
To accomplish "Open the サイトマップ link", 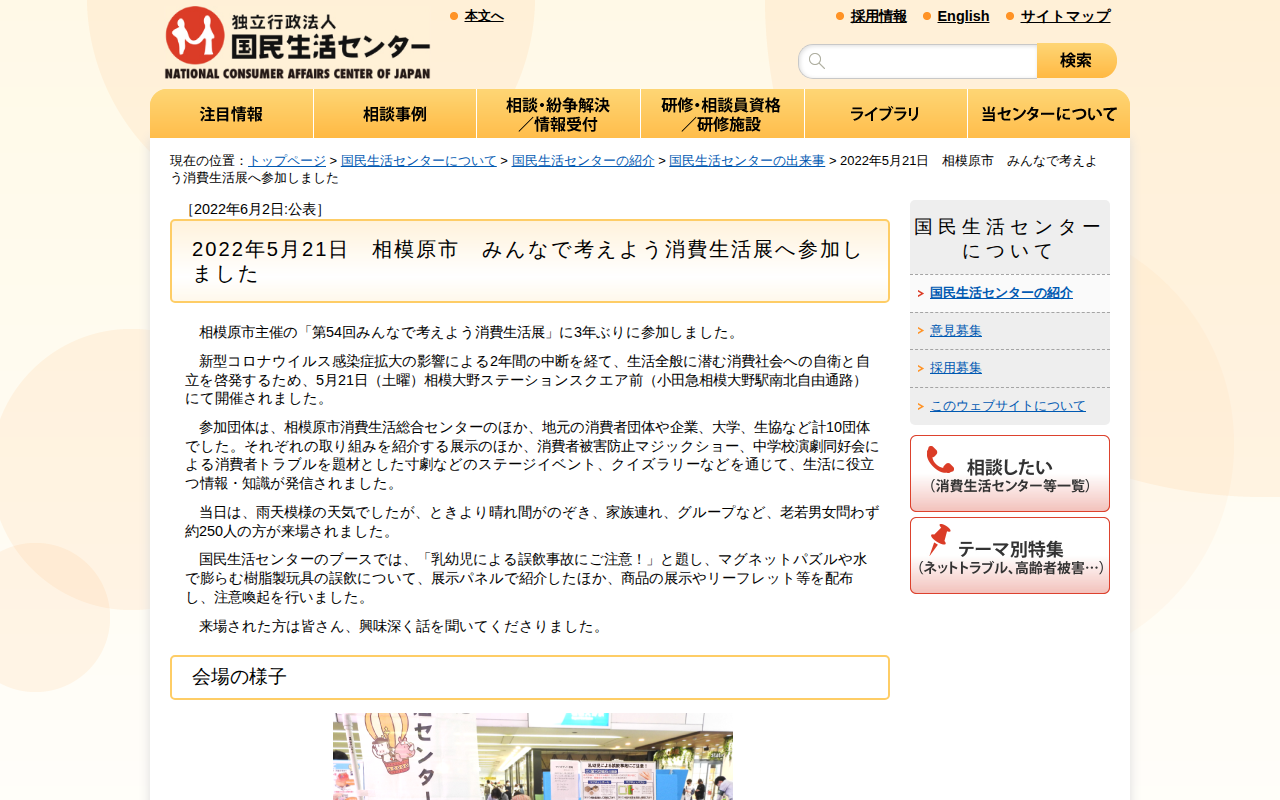I will 1065,16.
